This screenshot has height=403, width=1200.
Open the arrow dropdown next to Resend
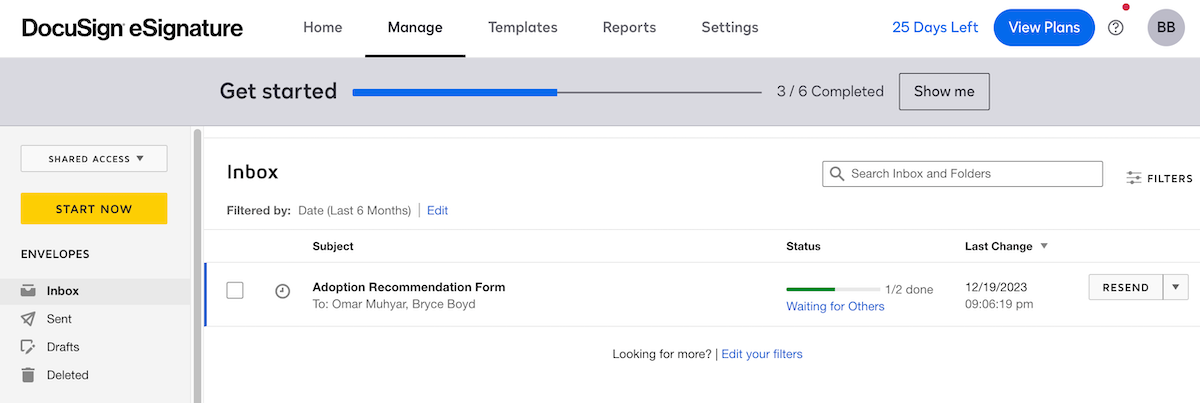(1175, 288)
